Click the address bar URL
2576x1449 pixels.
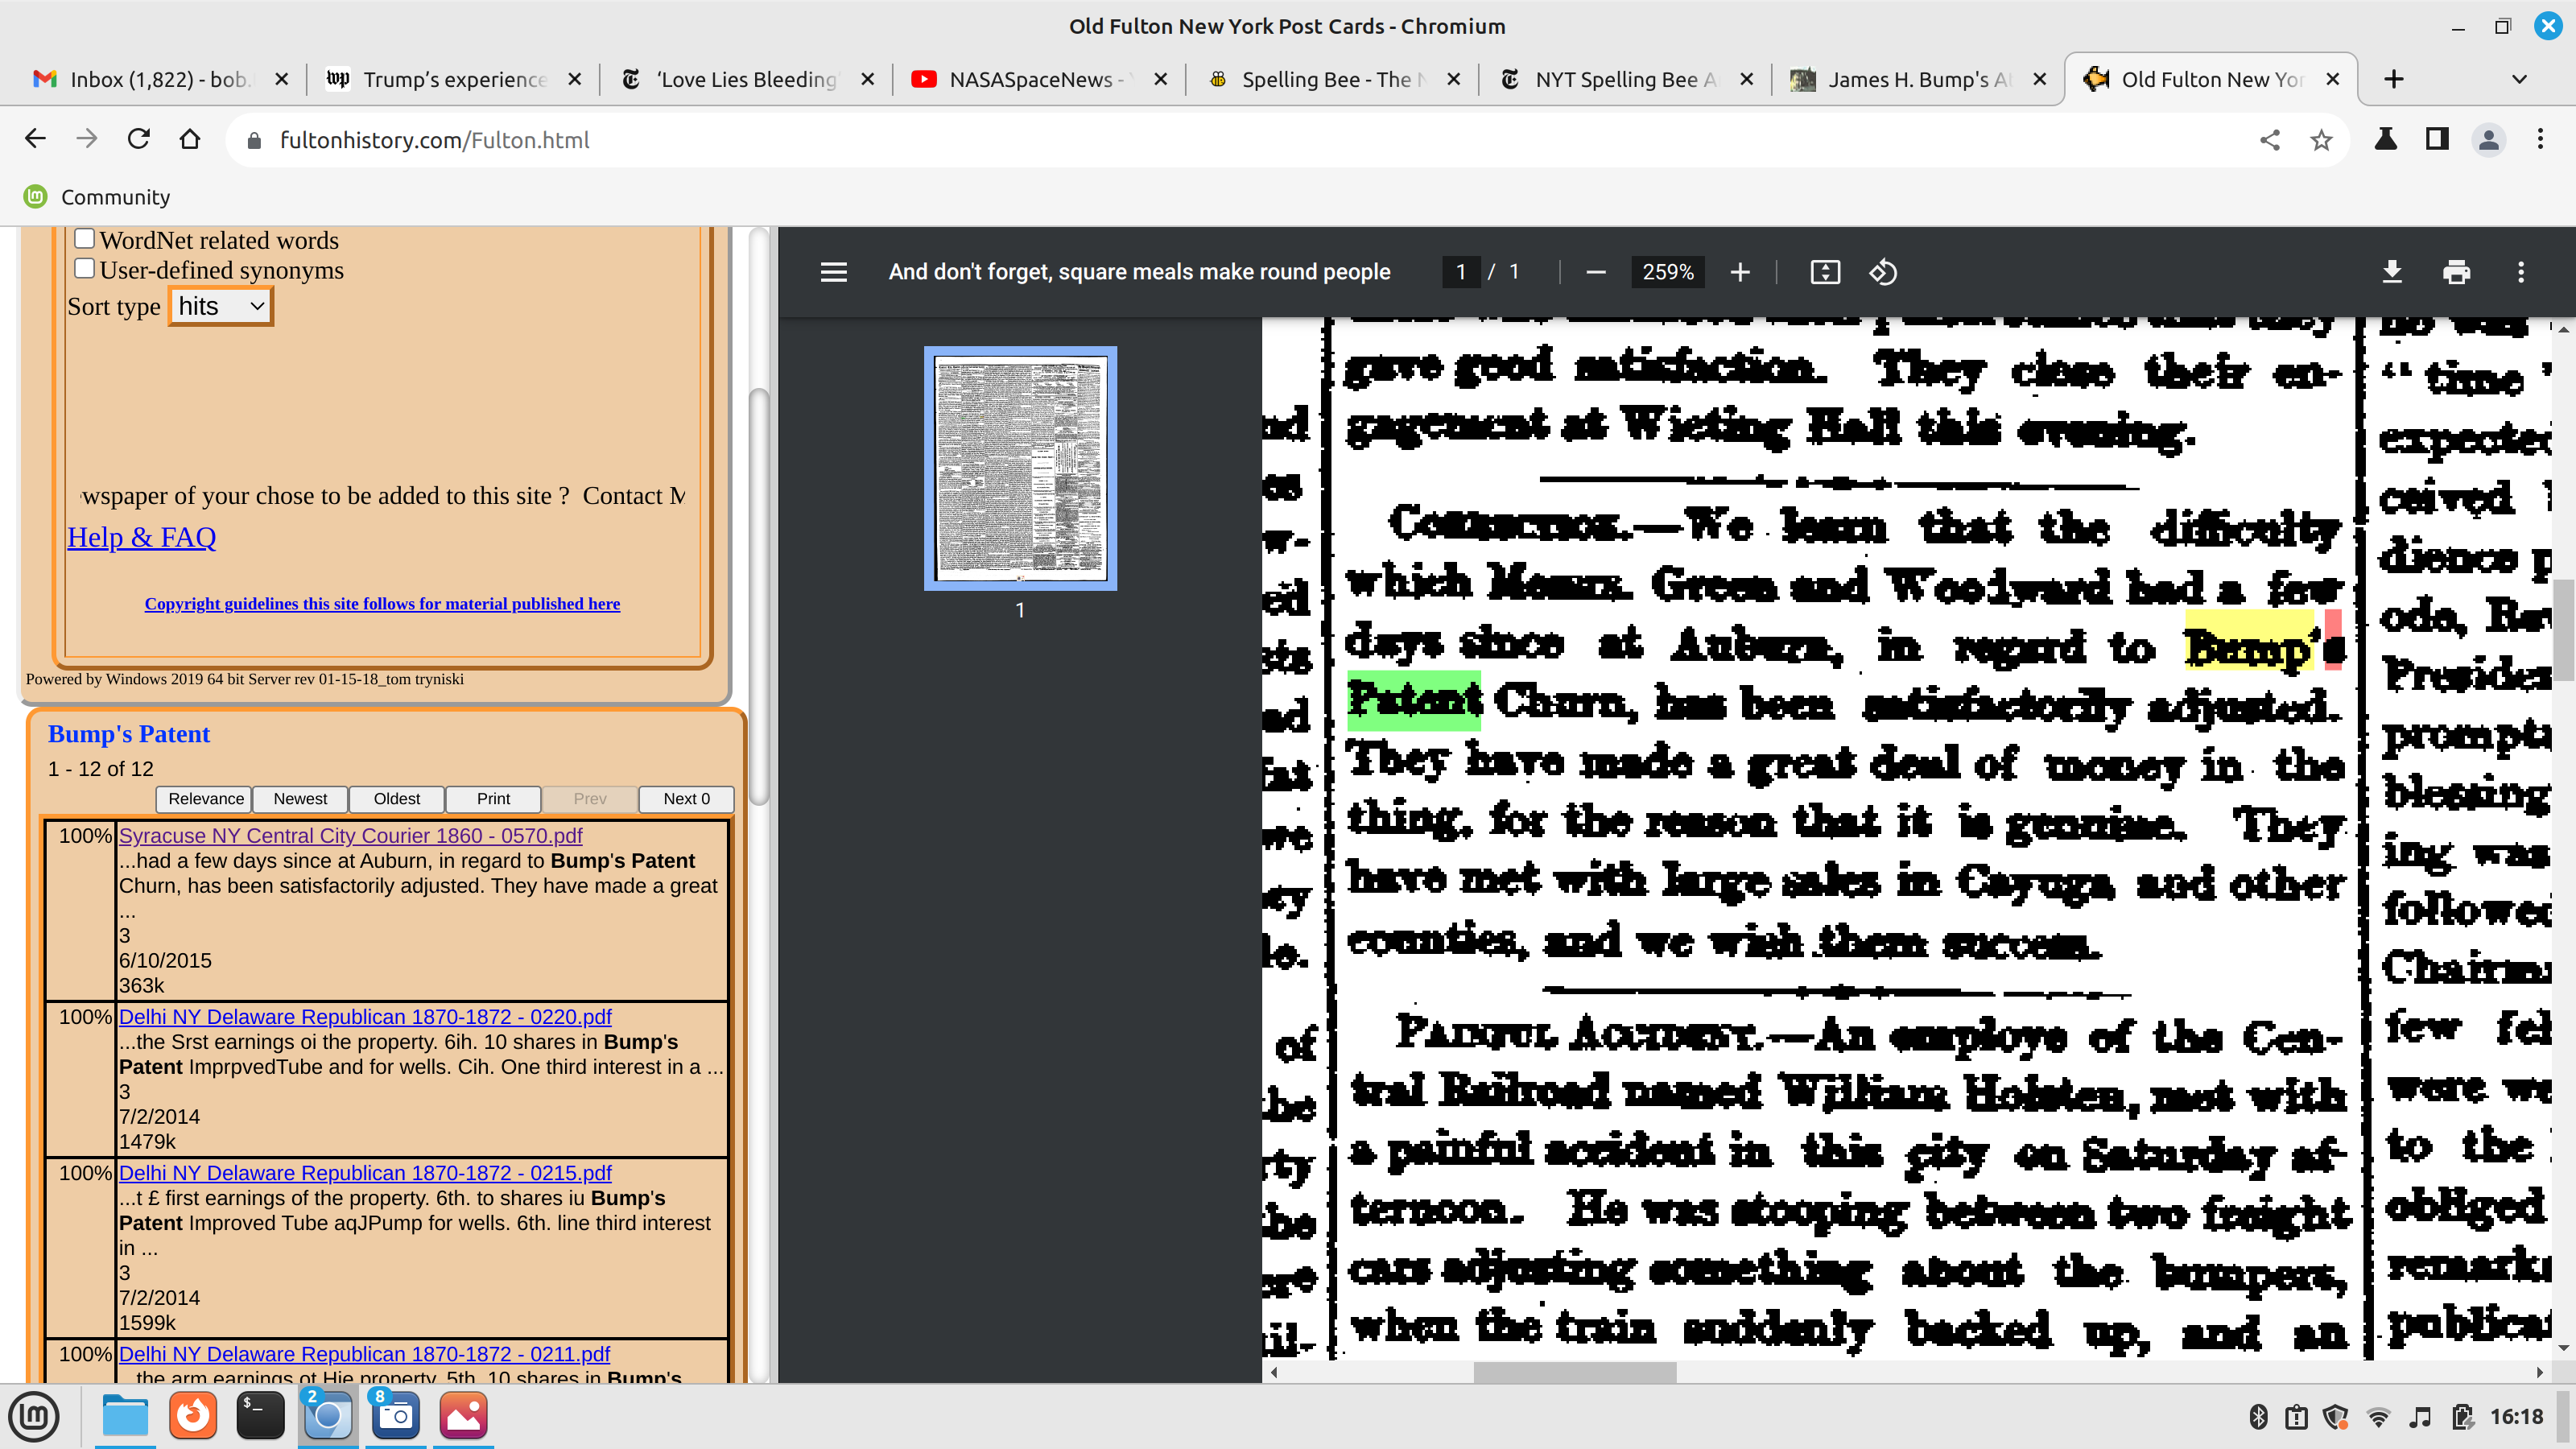click(434, 140)
